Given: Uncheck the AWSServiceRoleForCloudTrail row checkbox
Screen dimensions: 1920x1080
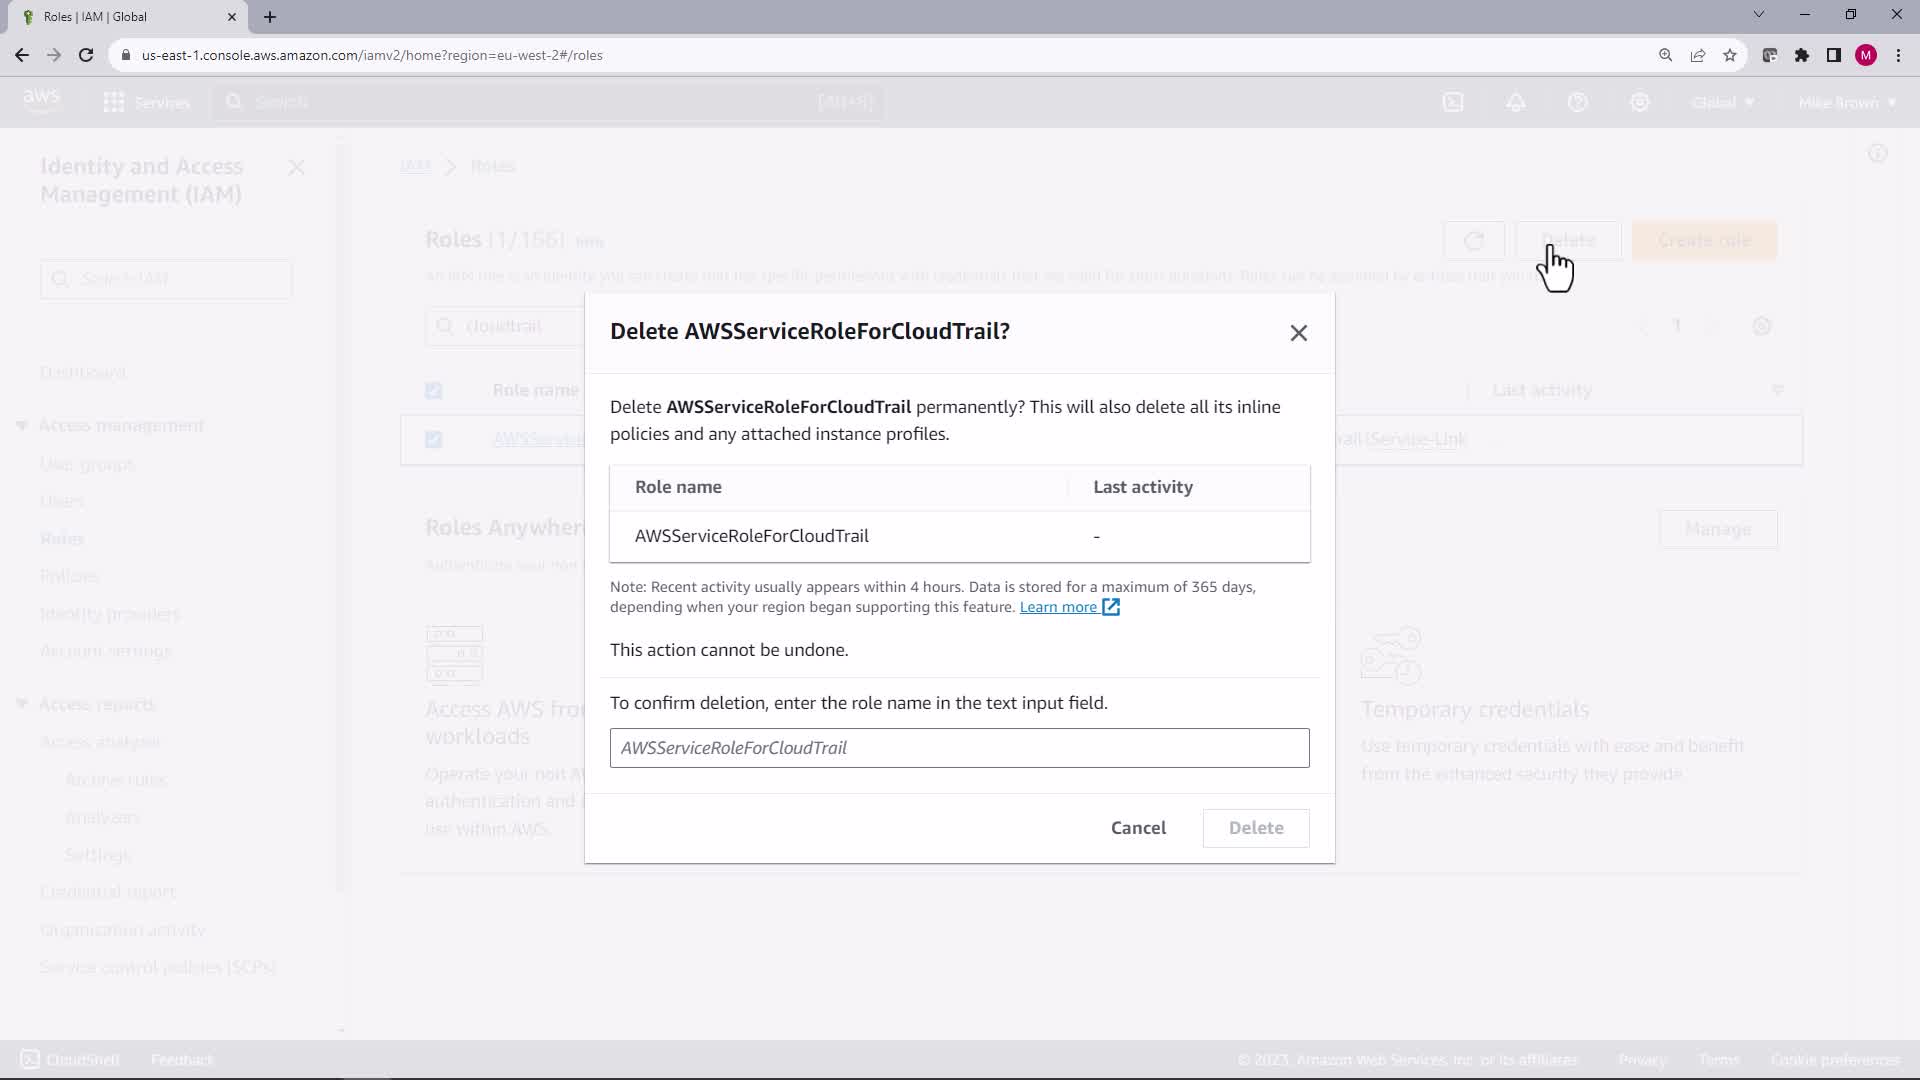Looking at the screenshot, I should click(433, 440).
